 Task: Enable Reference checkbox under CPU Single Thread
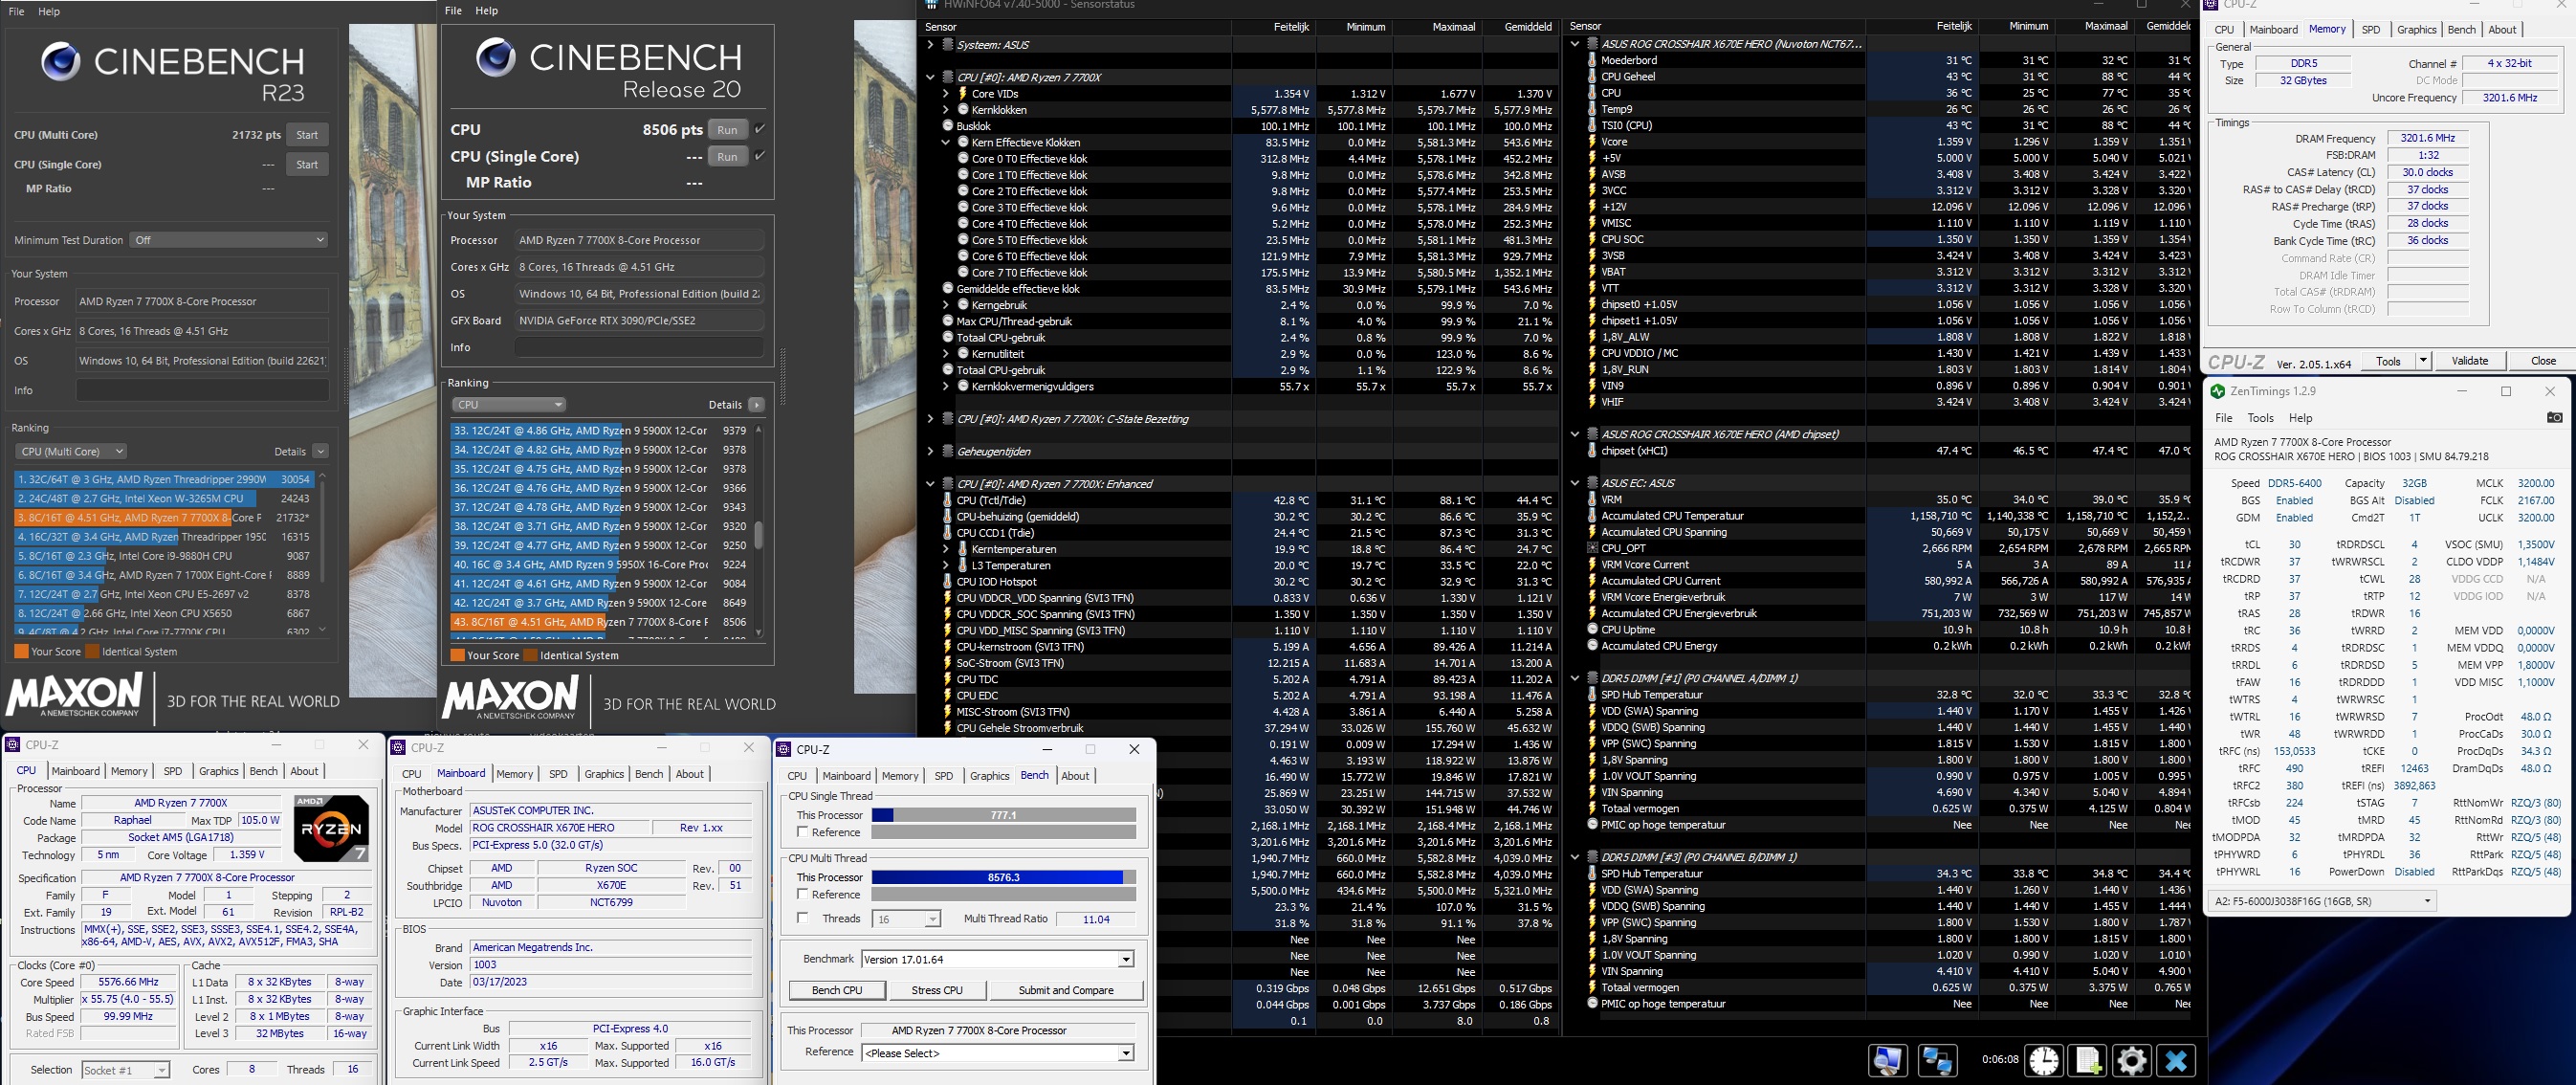(802, 833)
